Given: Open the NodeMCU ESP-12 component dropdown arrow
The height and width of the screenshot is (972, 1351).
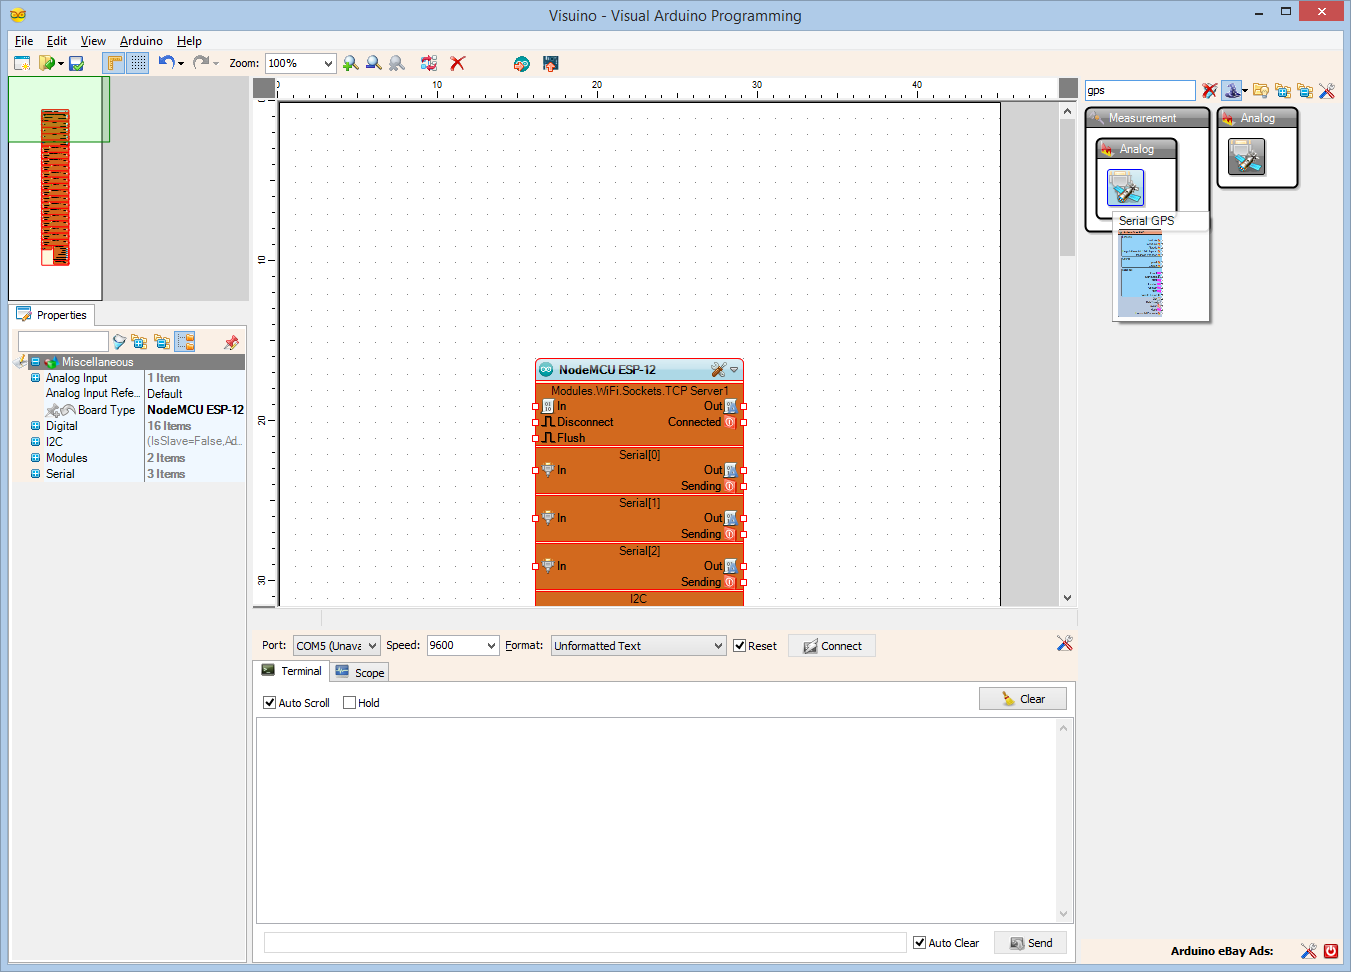Looking at the screenshot, I should 734,370.
